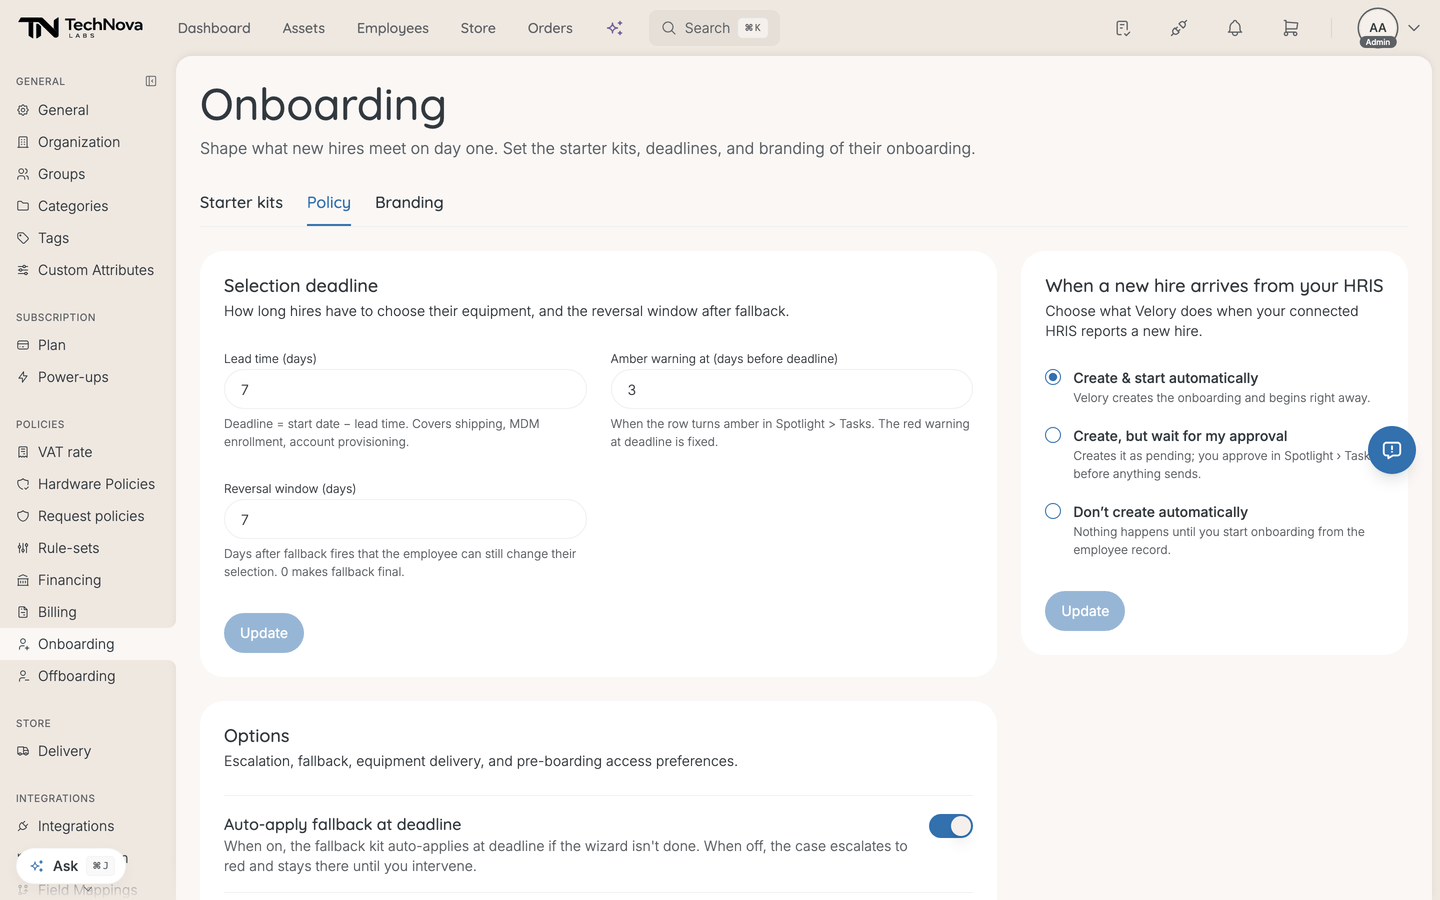Viewport: 1440px width, 900px height.
Task: Click Update in HRIS card
Action: [1085, 611]
